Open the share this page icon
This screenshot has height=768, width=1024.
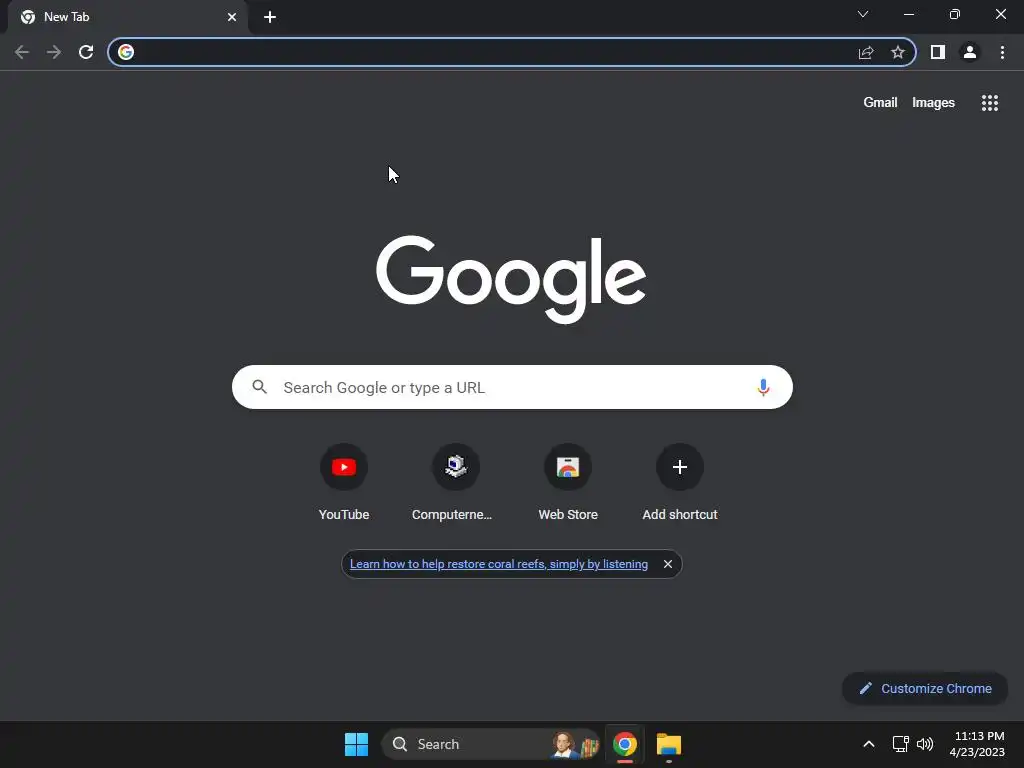(x=866, y=52)
